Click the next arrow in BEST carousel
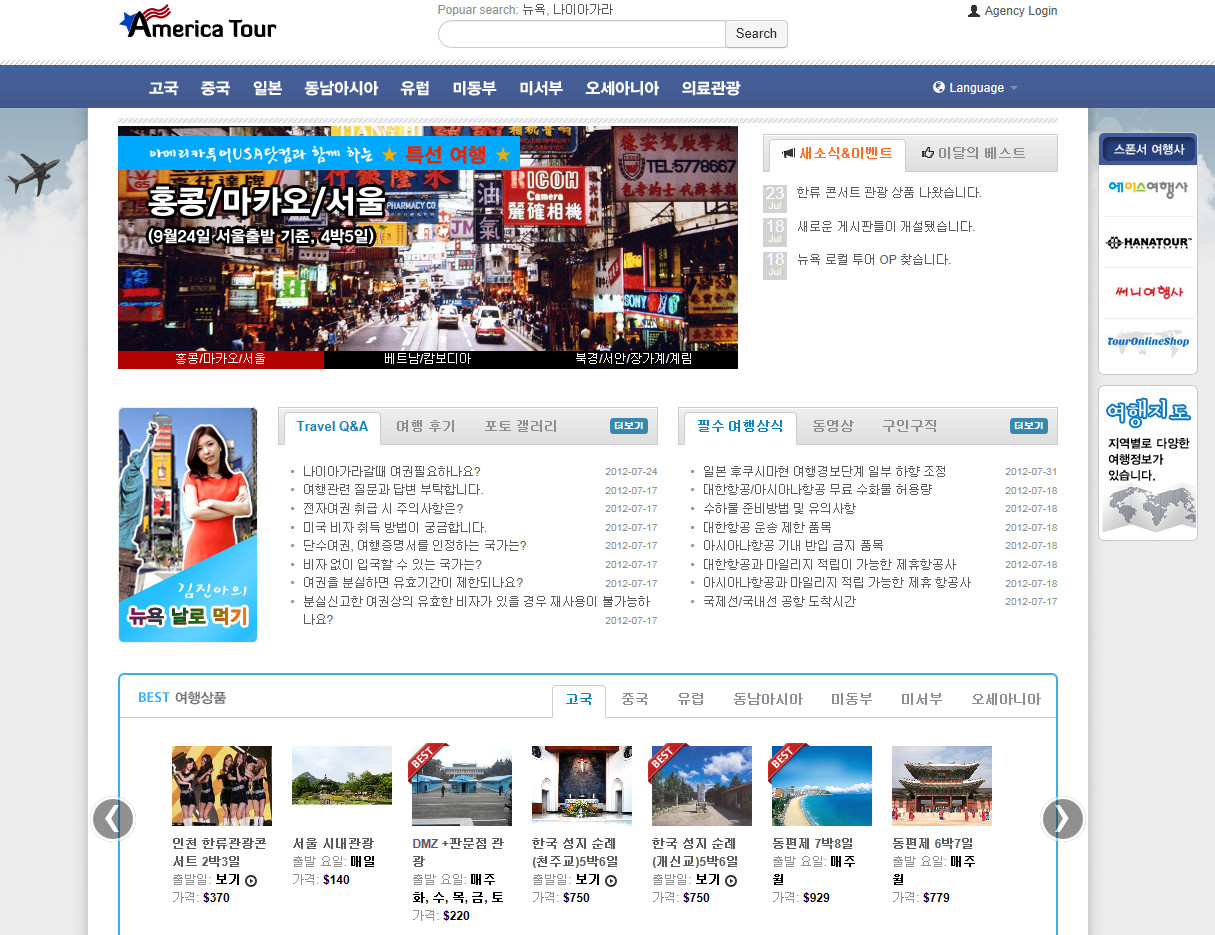 pos(1062,819)
